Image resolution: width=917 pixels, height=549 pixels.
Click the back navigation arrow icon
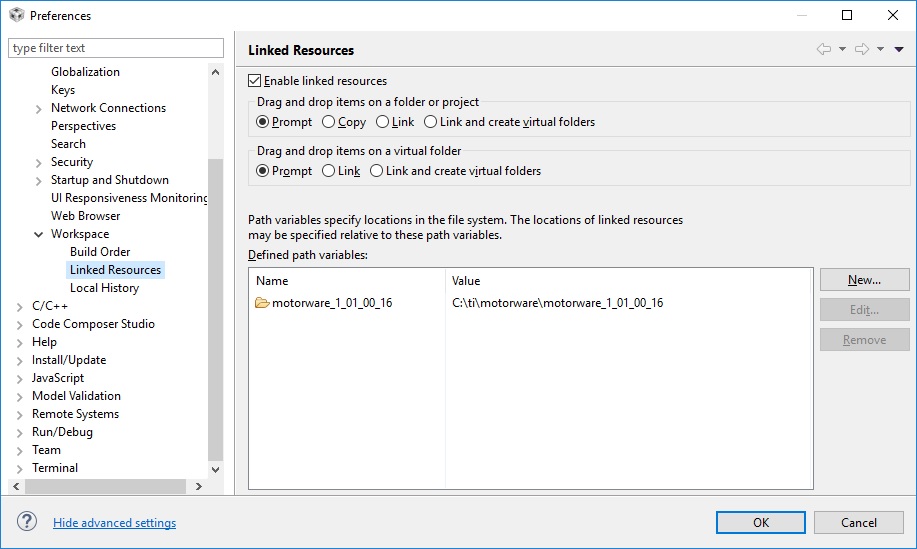(x=824, y=49)
